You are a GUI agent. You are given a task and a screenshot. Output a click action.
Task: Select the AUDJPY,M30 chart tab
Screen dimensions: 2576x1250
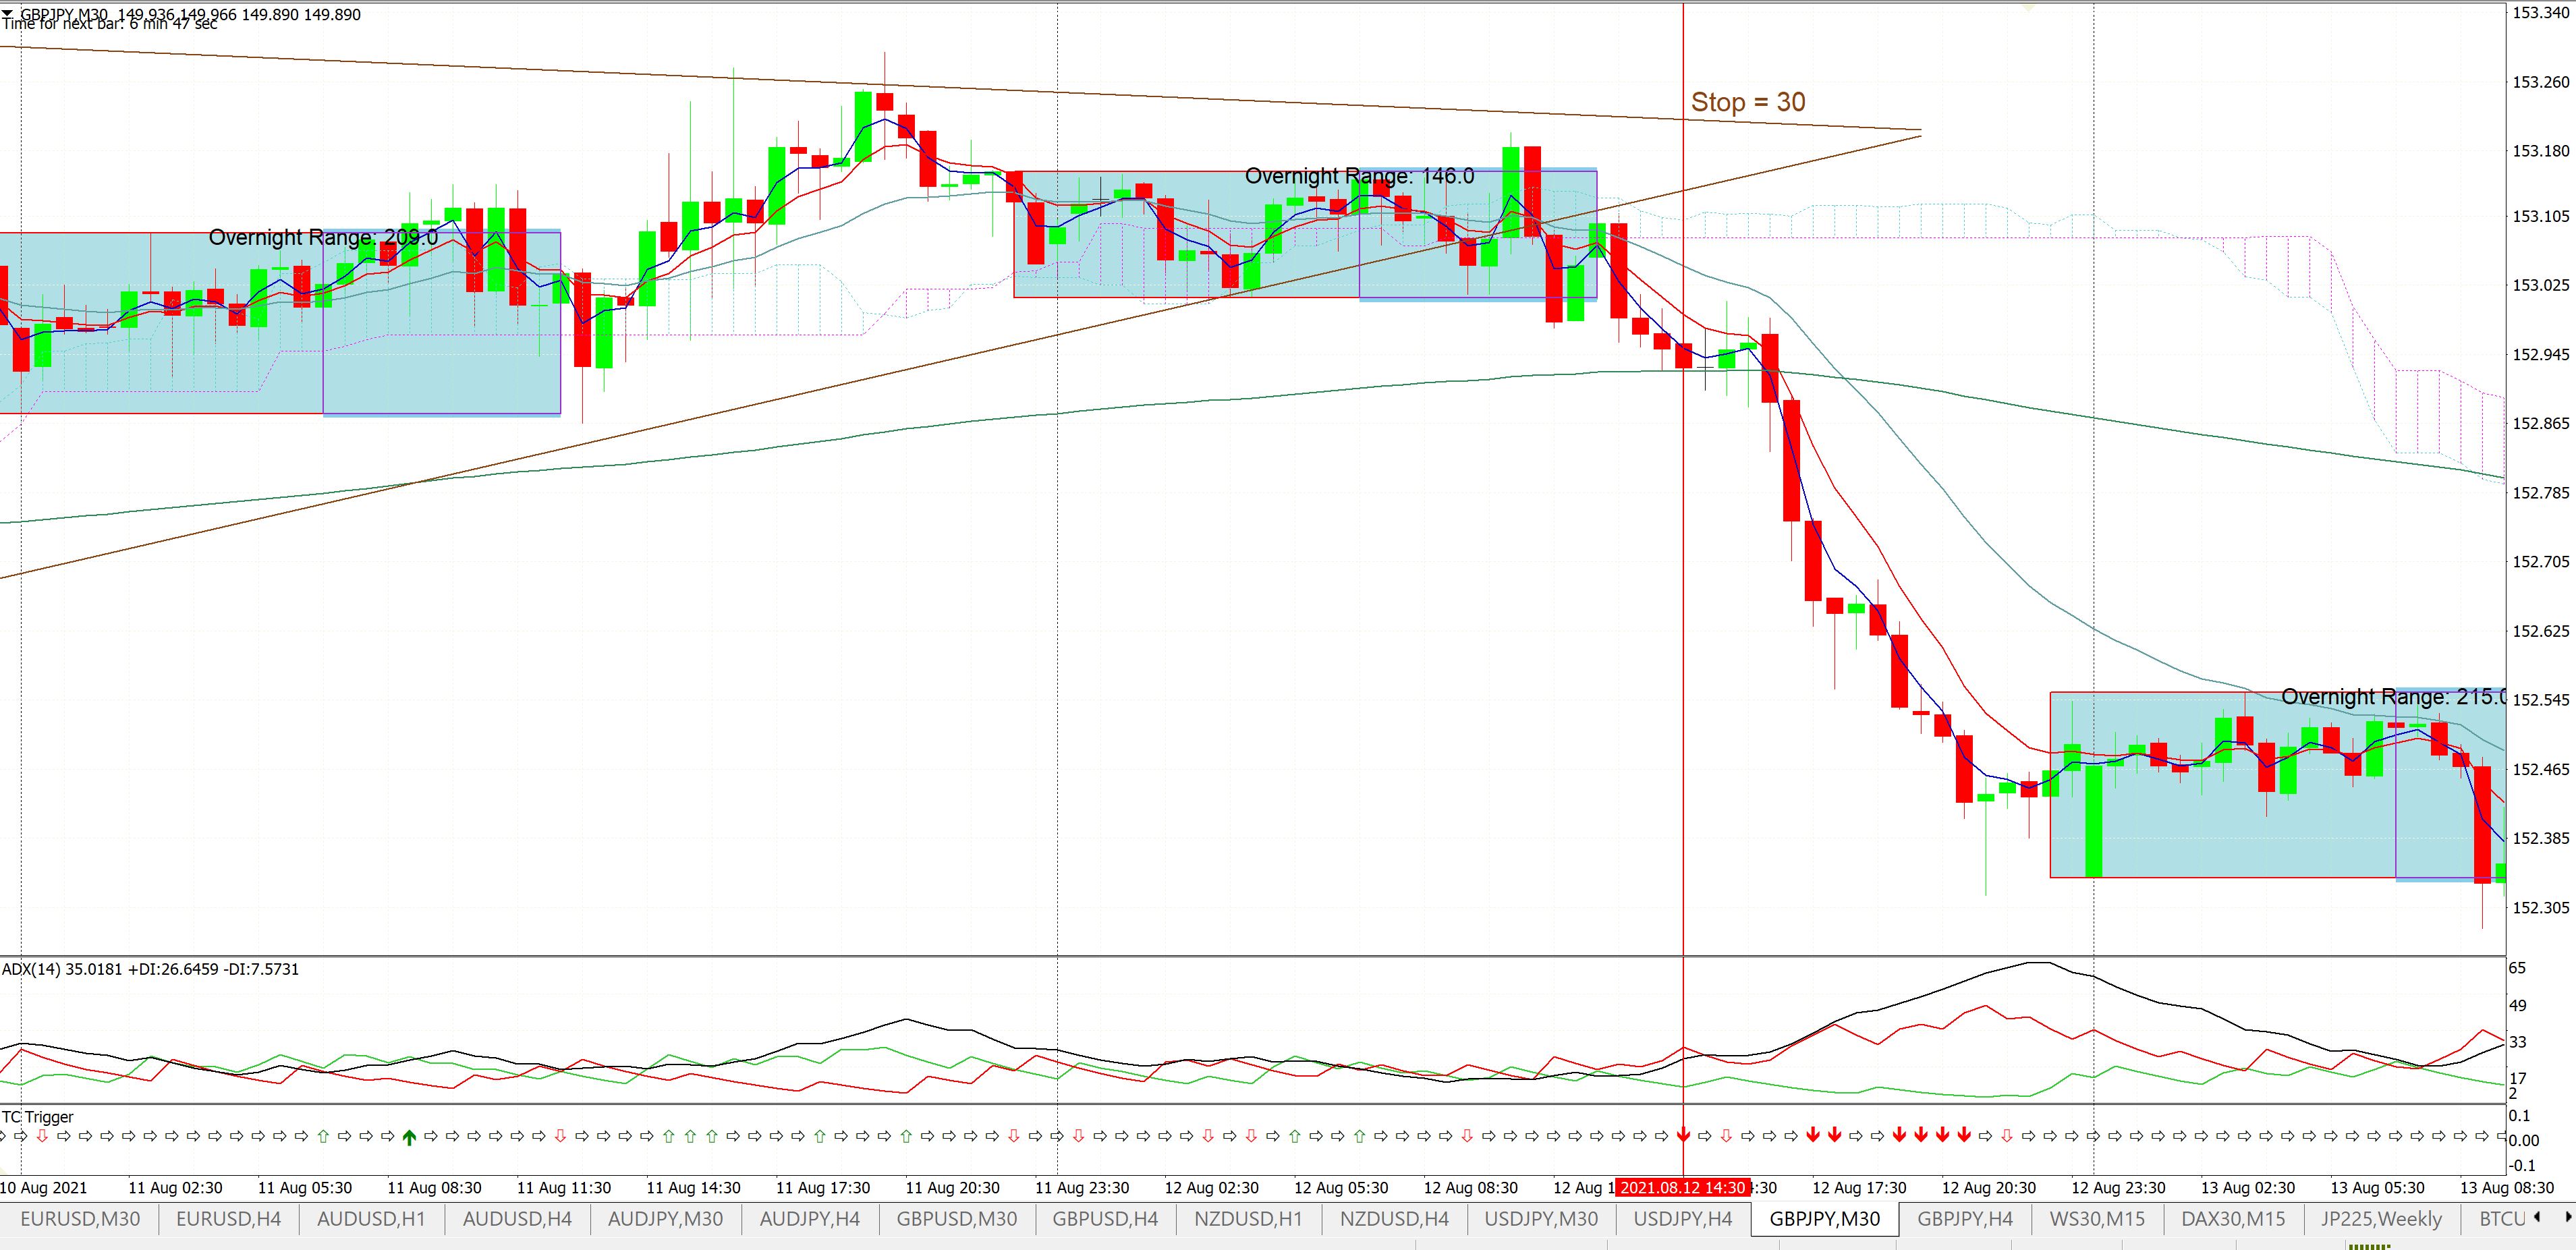(x=665, y=1219)
